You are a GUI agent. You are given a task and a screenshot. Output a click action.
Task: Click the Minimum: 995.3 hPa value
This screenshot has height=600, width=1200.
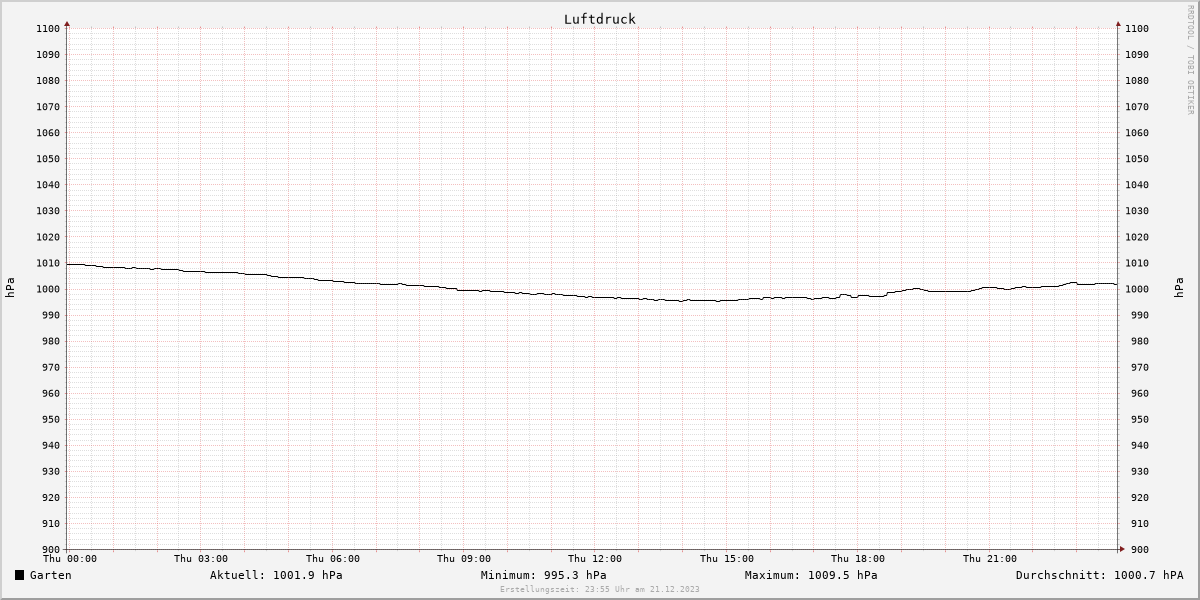543,575
